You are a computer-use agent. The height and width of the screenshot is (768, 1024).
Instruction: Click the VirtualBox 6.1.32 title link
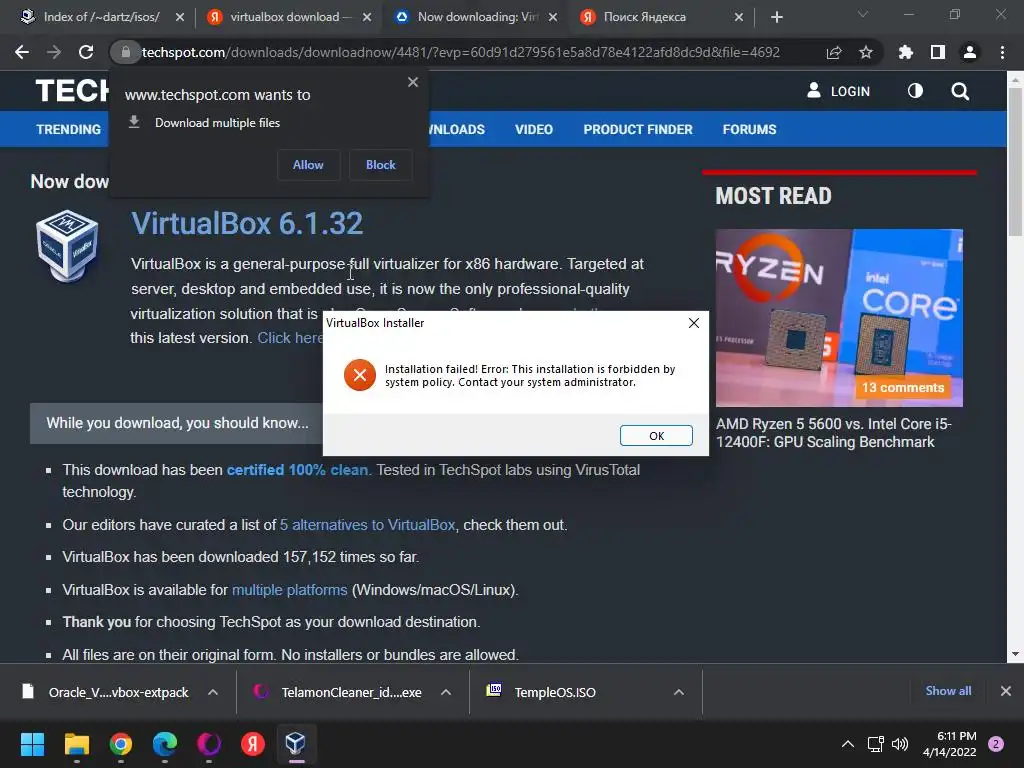click(x=247, y=223)
